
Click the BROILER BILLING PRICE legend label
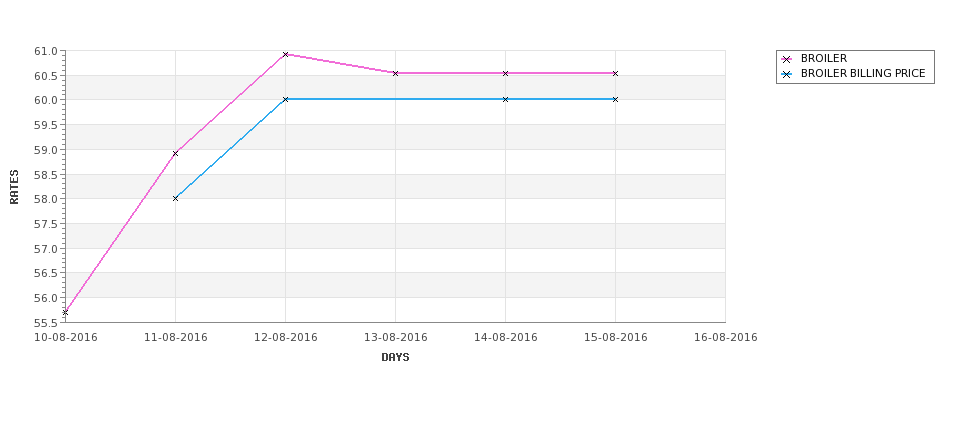pos(863,73)
